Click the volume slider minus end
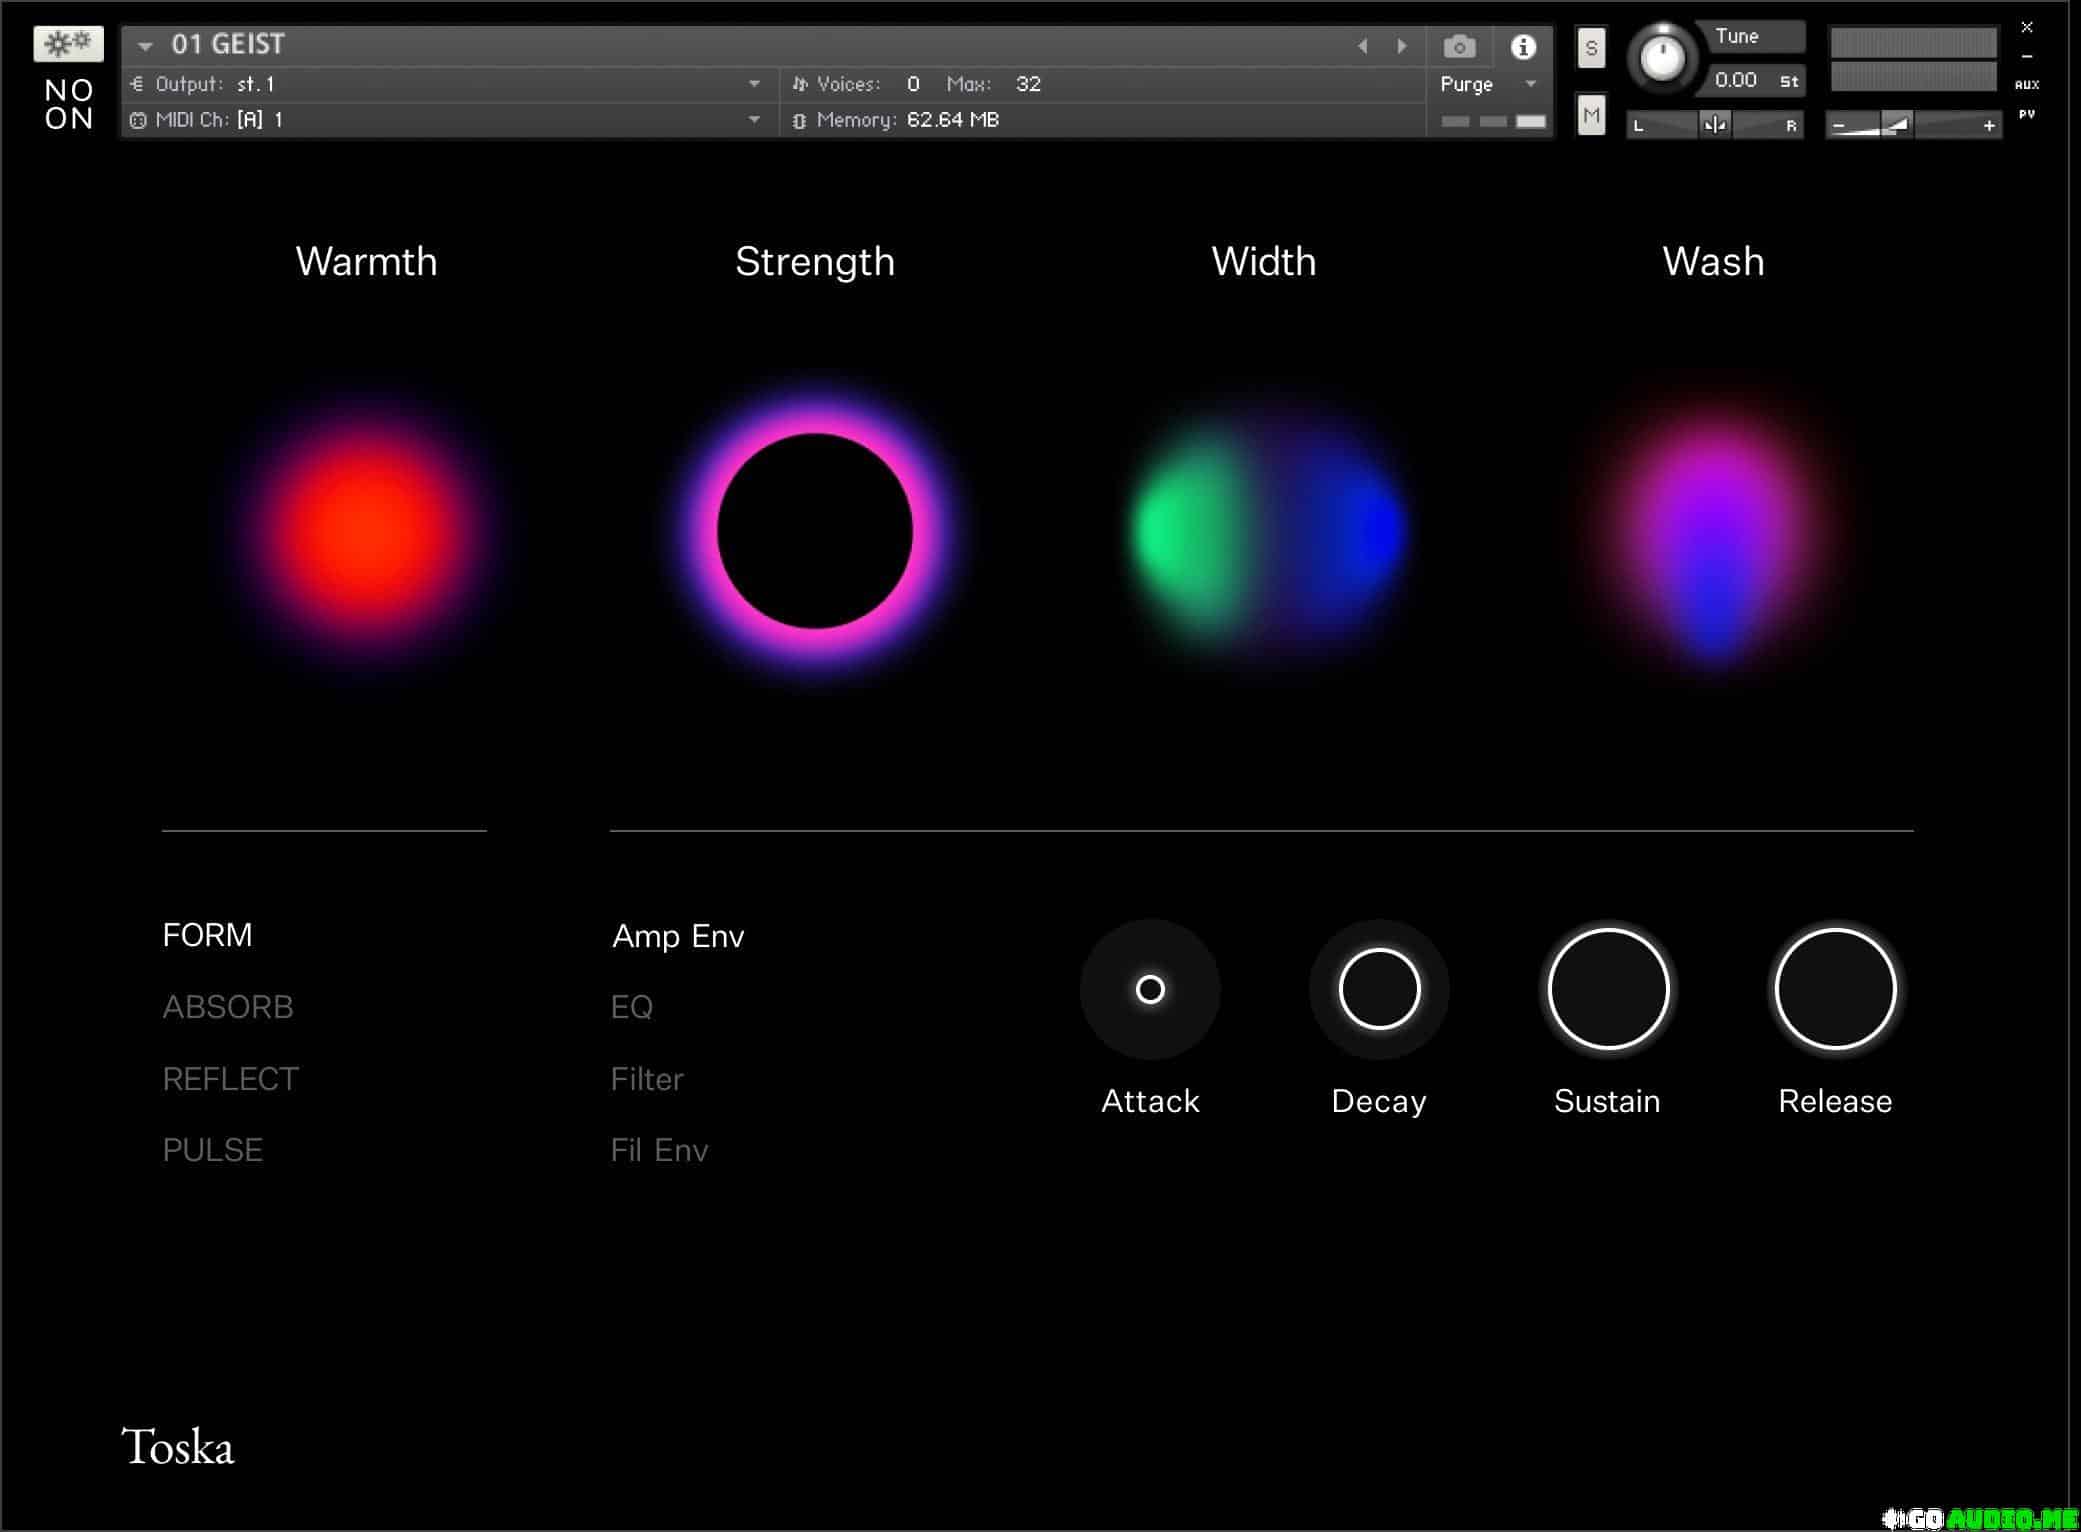 (x=1838, y=126)
